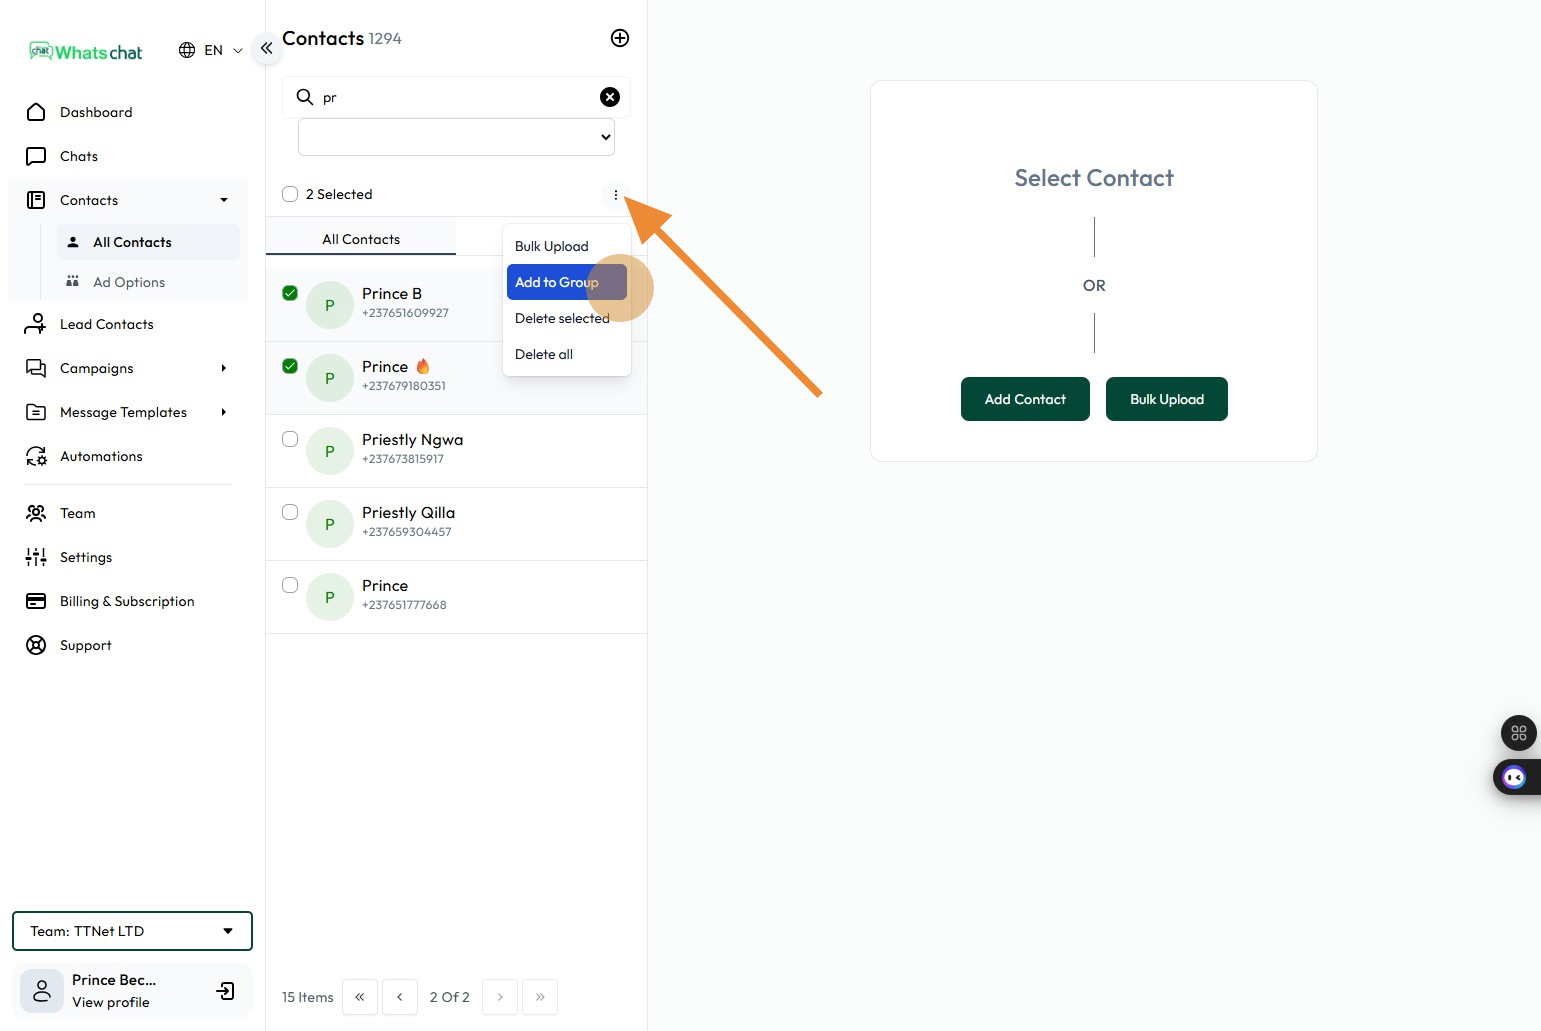This screenshot has height=1031, width=1541.
Task: Select Delete selected in the menu
Action: click(x=562, y=318)
